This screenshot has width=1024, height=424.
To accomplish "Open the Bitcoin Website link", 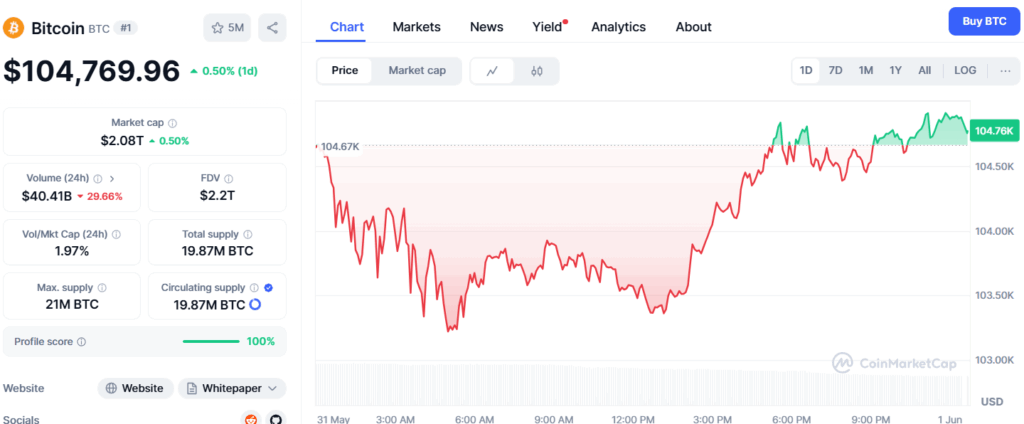I will click(x=135, y=388).
